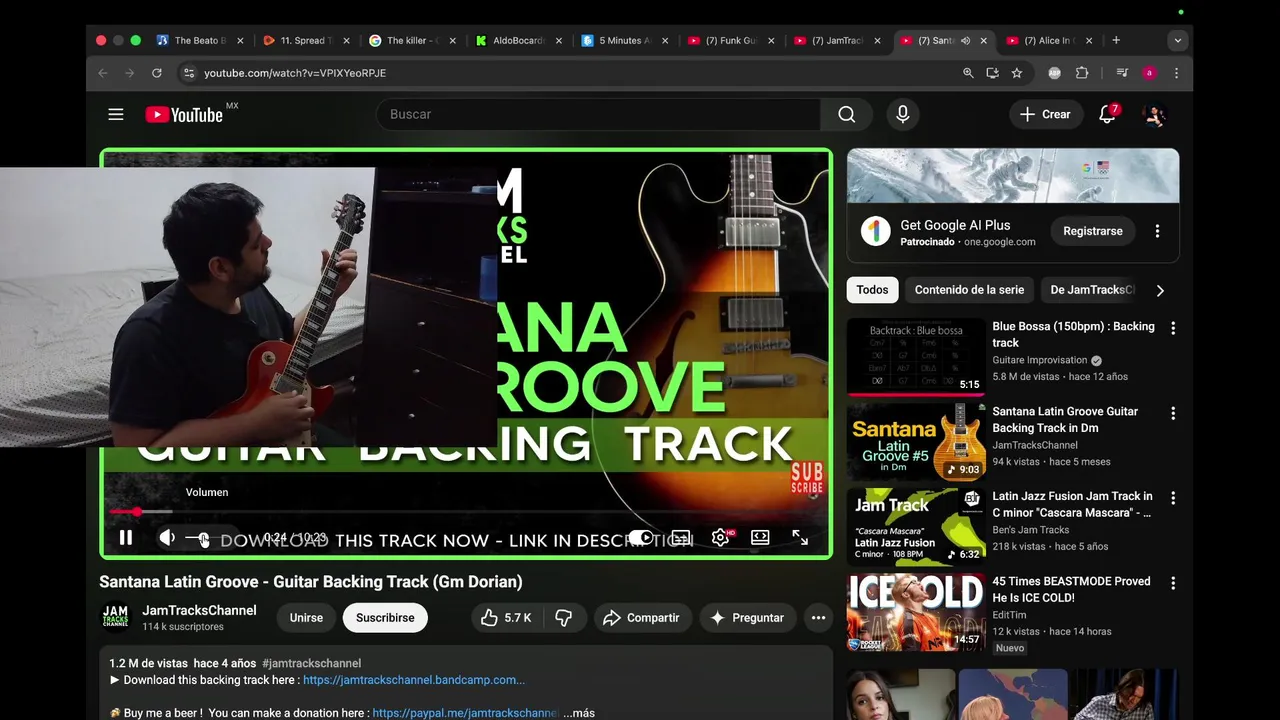Select the De JamTracksChannel chip
Screen dimensions: 1280x720
pos(1092,290)
